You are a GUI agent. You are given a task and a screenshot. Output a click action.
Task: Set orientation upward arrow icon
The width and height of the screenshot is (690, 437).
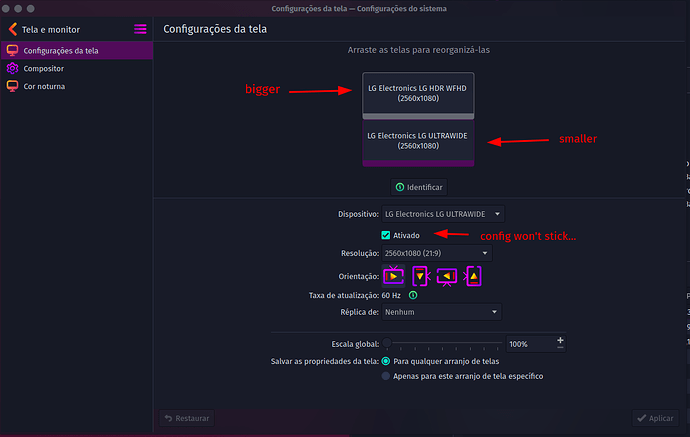click(x=473, y=276)
